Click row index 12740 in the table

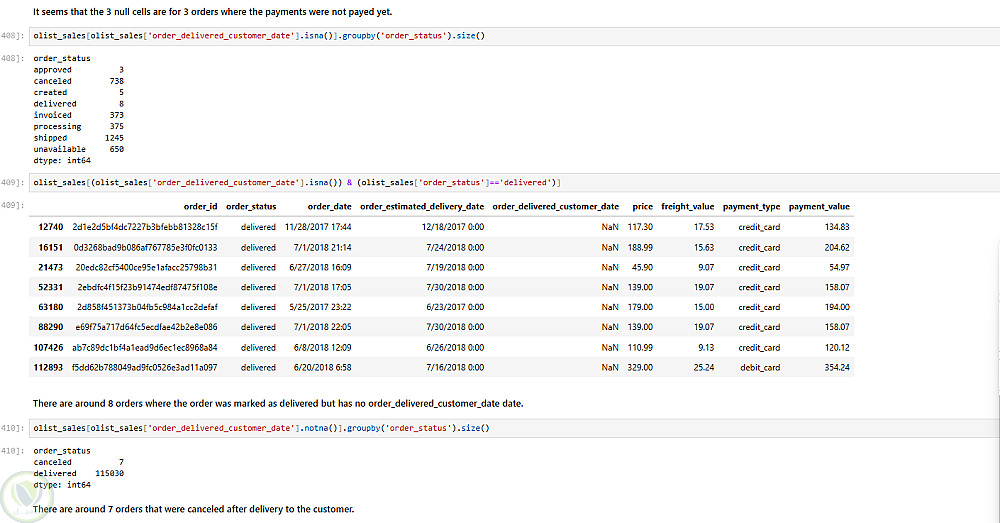(x=50, y=227)
